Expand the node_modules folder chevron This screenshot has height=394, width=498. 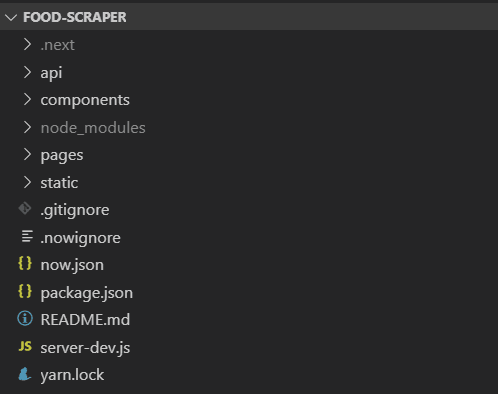(27, 127)
